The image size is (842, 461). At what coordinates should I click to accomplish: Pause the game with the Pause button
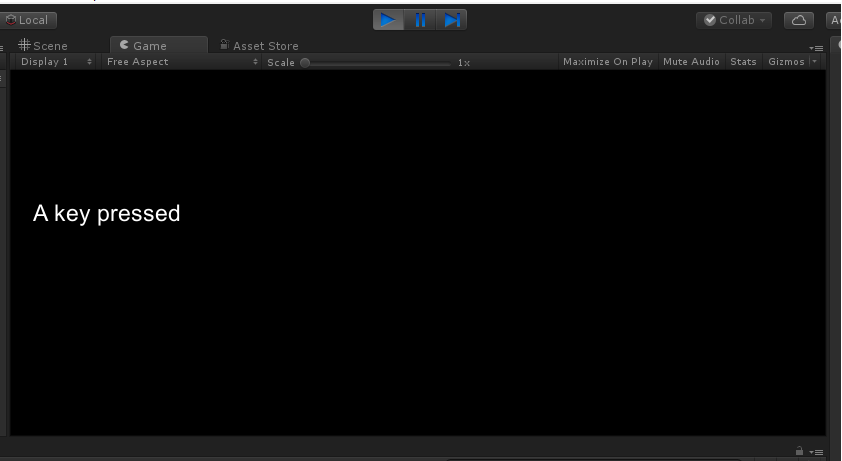click(420, 20)
